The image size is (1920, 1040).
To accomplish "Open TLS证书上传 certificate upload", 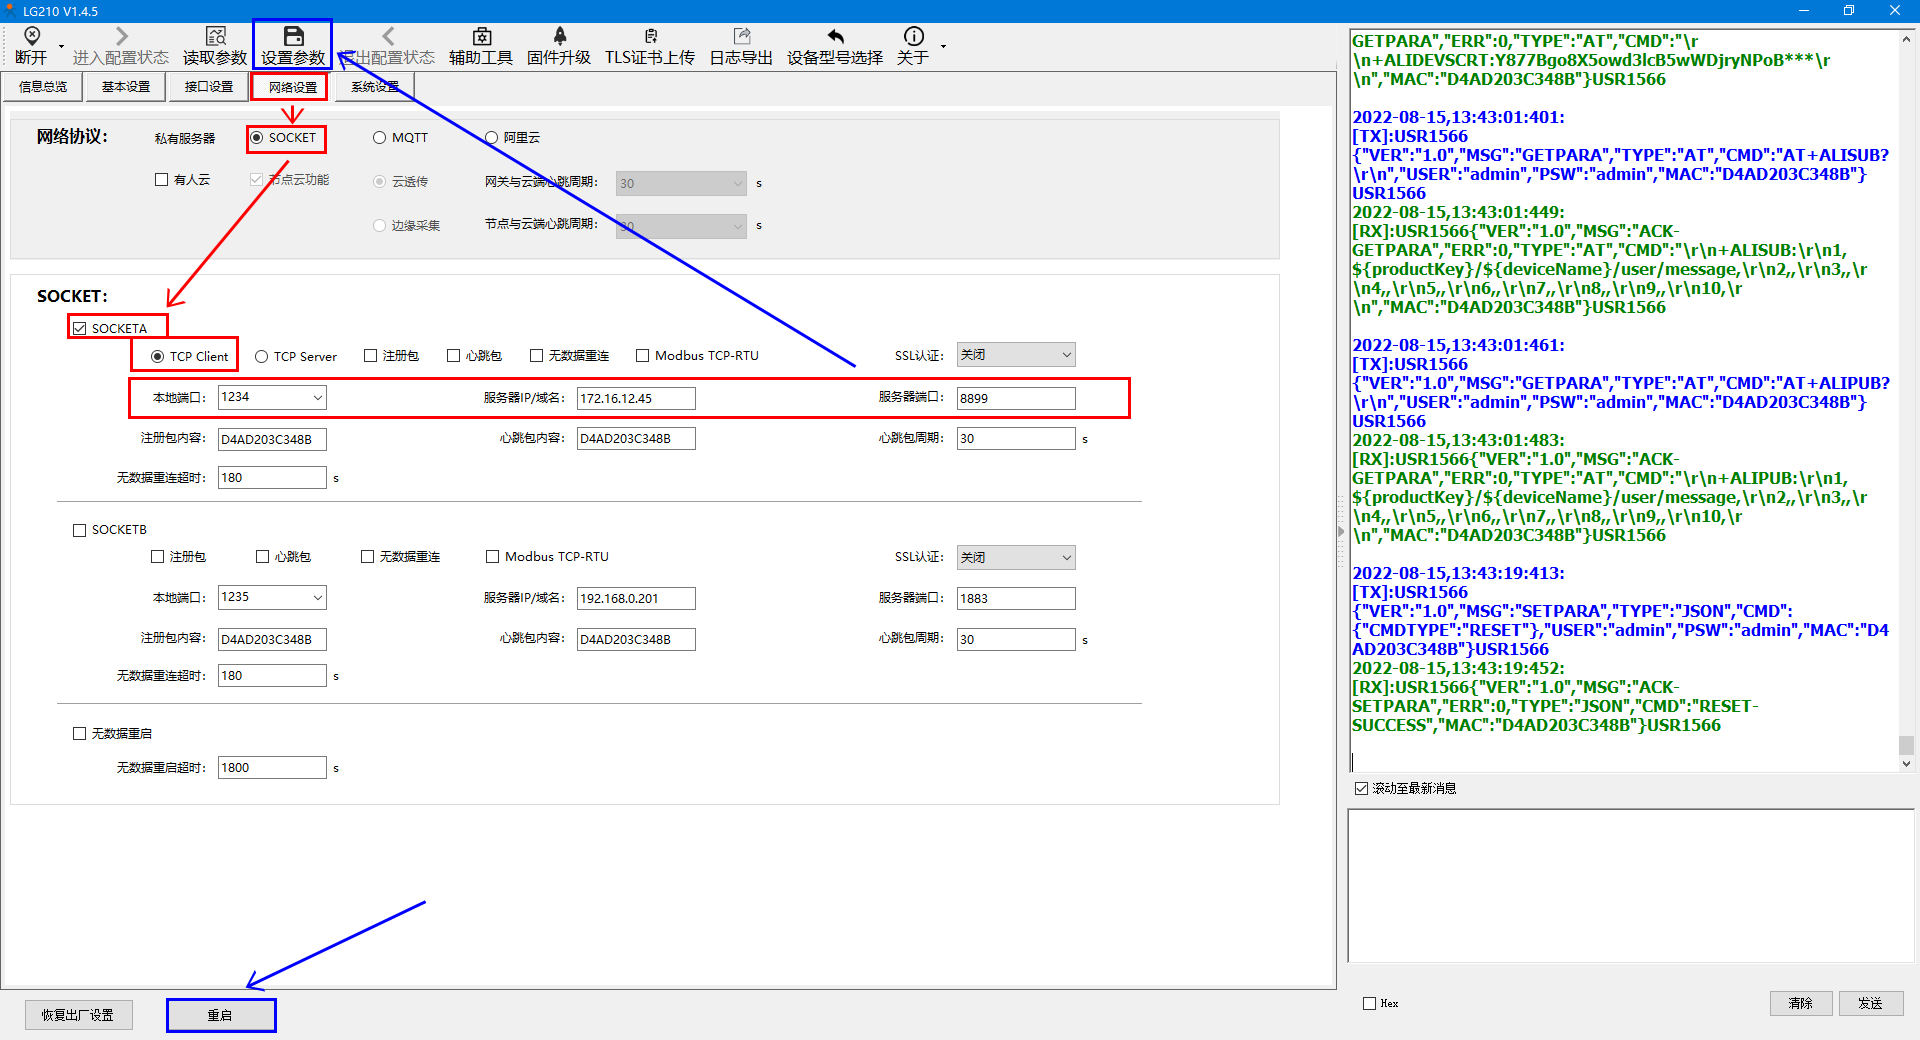I will pos(650,37).
